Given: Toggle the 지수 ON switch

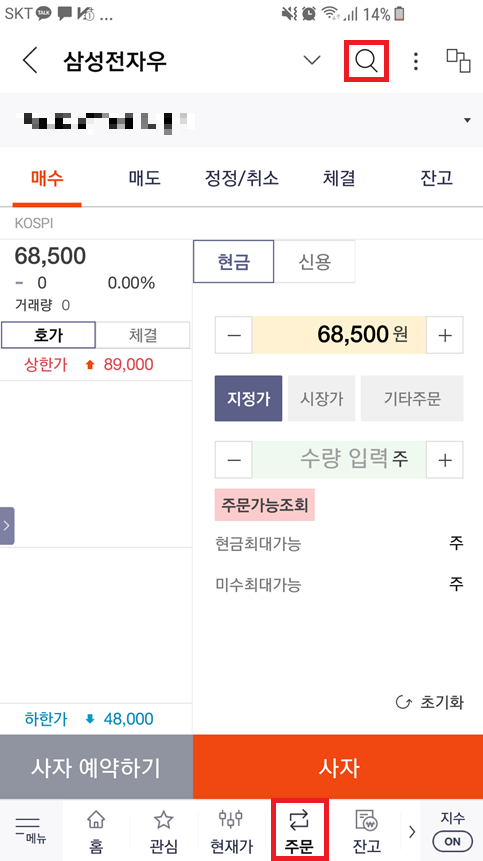Looking at the screenshot, I should point(453,841).
